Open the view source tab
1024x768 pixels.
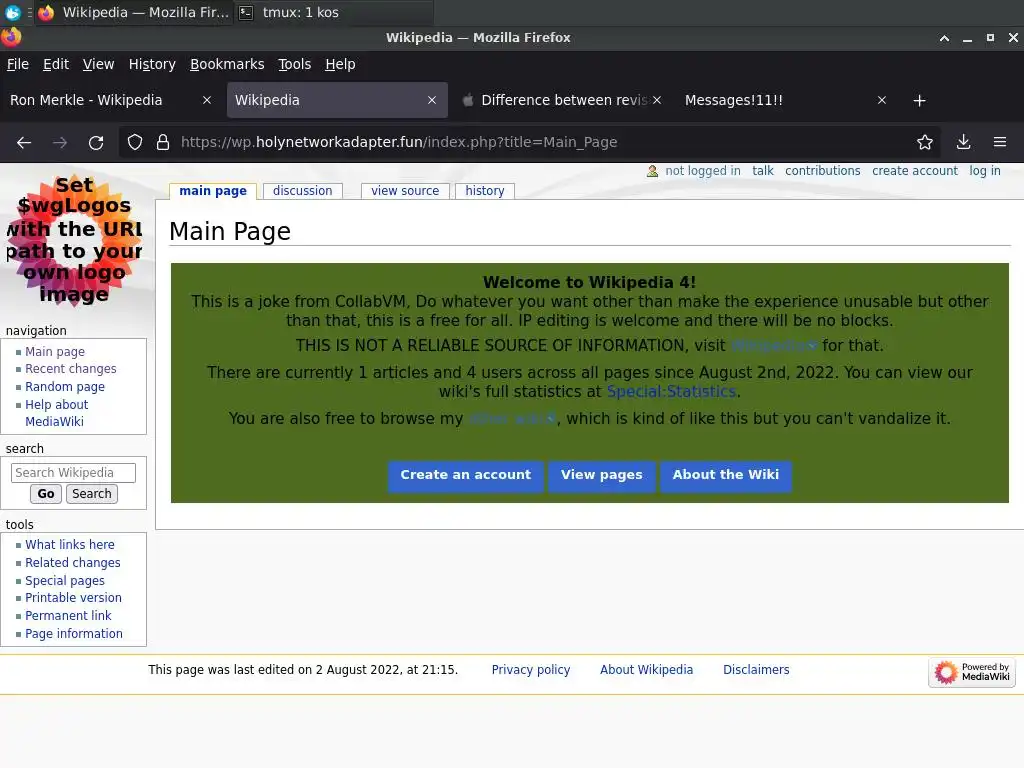[405, 191]
